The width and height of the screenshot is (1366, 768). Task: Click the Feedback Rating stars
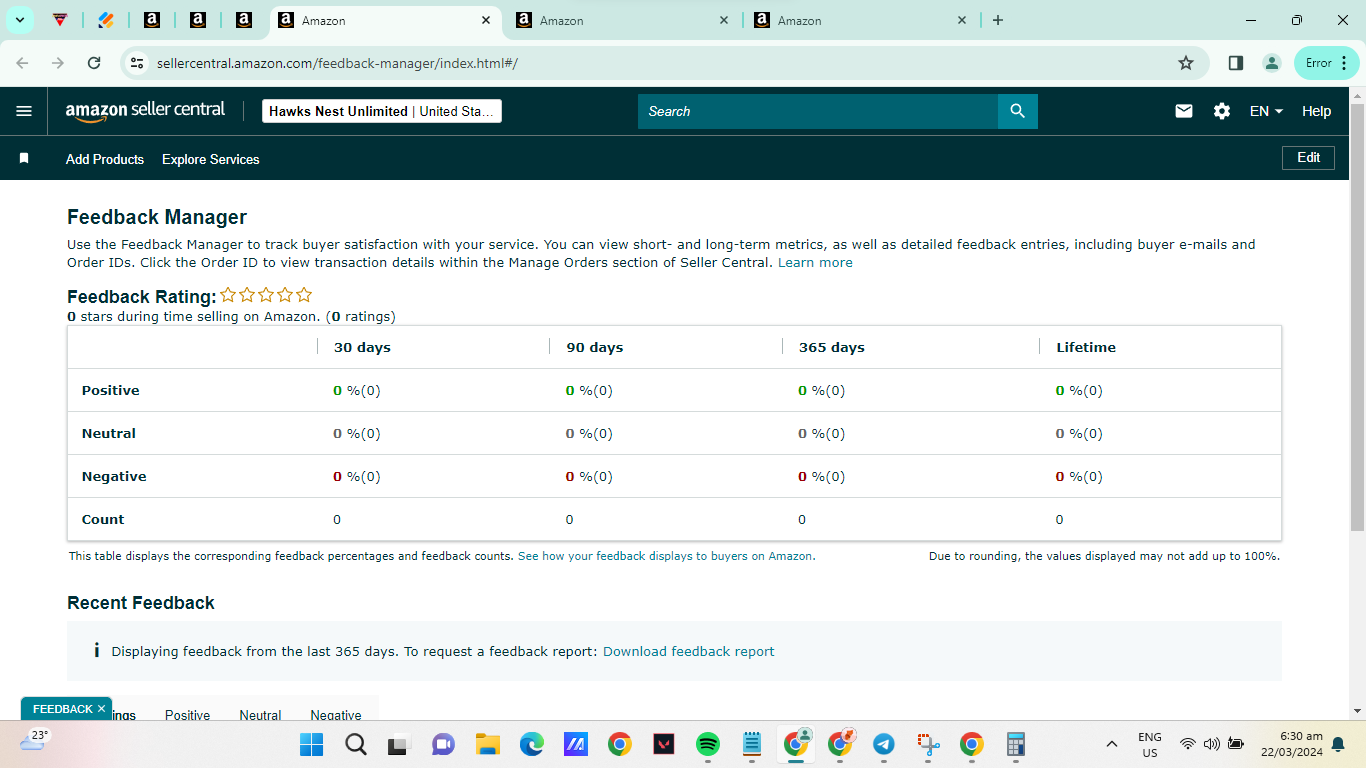click(x=266, y=295)
